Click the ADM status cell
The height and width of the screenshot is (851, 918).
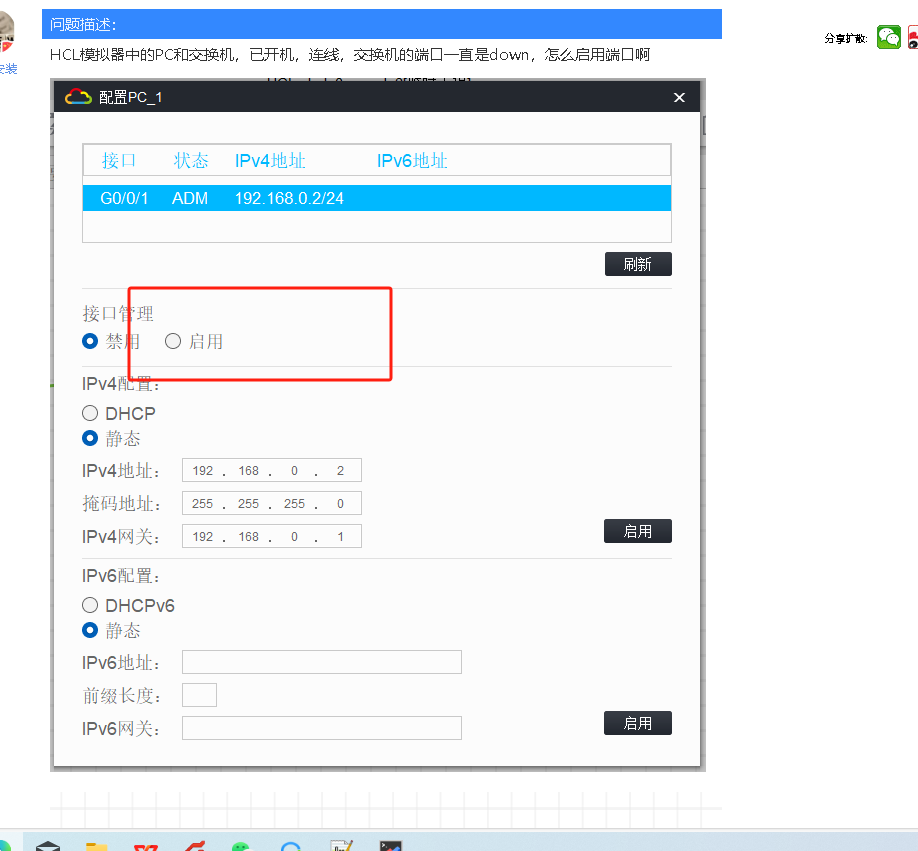click(190, 198)
